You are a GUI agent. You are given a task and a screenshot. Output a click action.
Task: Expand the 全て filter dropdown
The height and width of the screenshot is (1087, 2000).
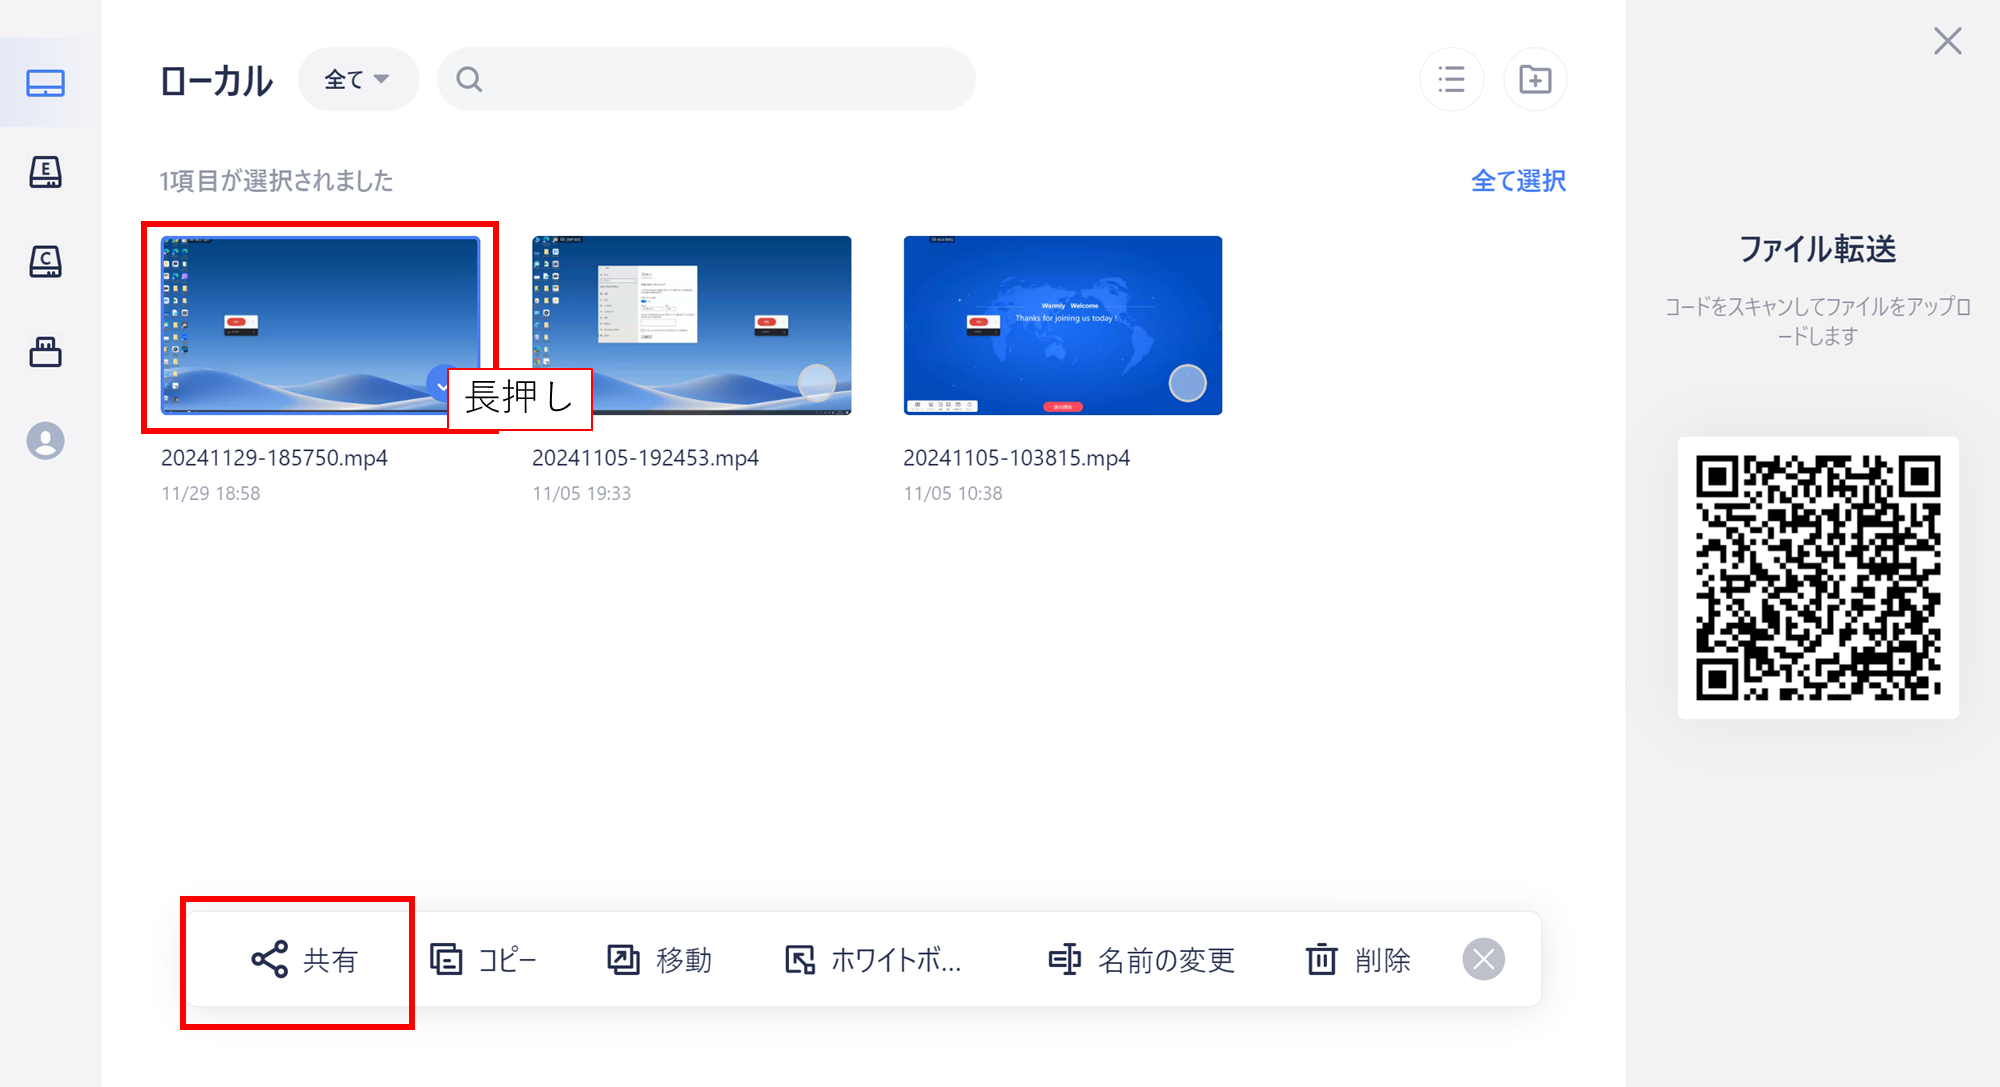[x=357, y=79]
